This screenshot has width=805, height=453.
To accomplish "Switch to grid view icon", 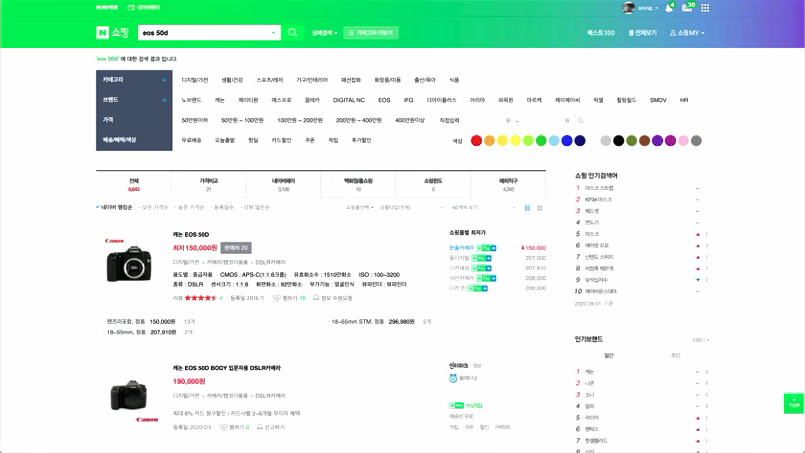I will tap(540, 207).
